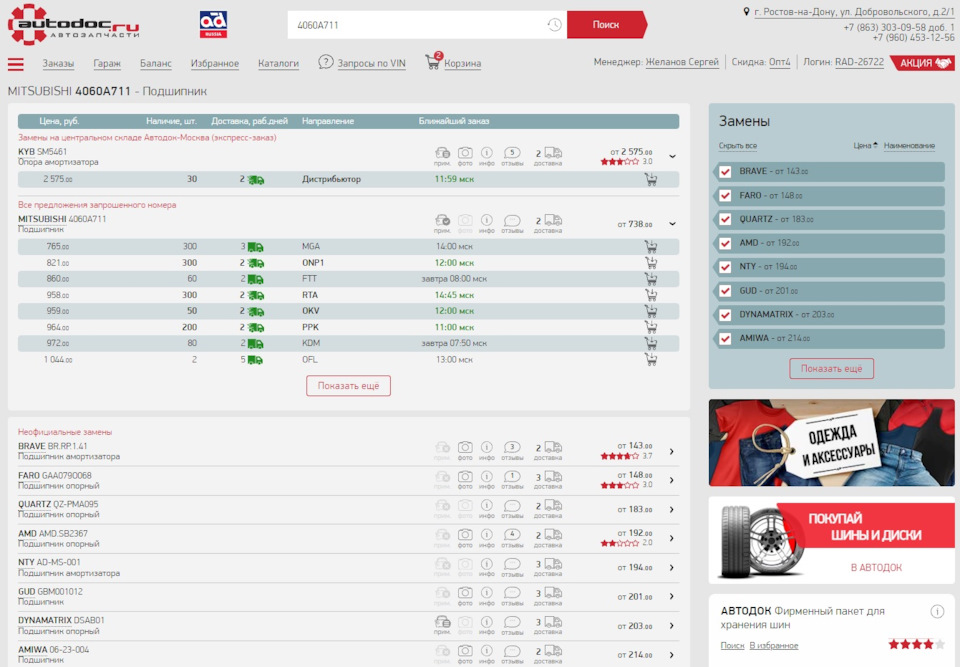
Task: Click Скрыть все in Замены panel
Action: tap(738, 146)
